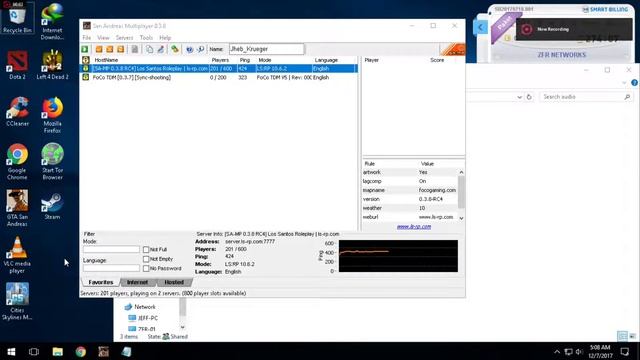Click the server properties pencil icon
Viewport: 640px width, 360px height.
161,49
